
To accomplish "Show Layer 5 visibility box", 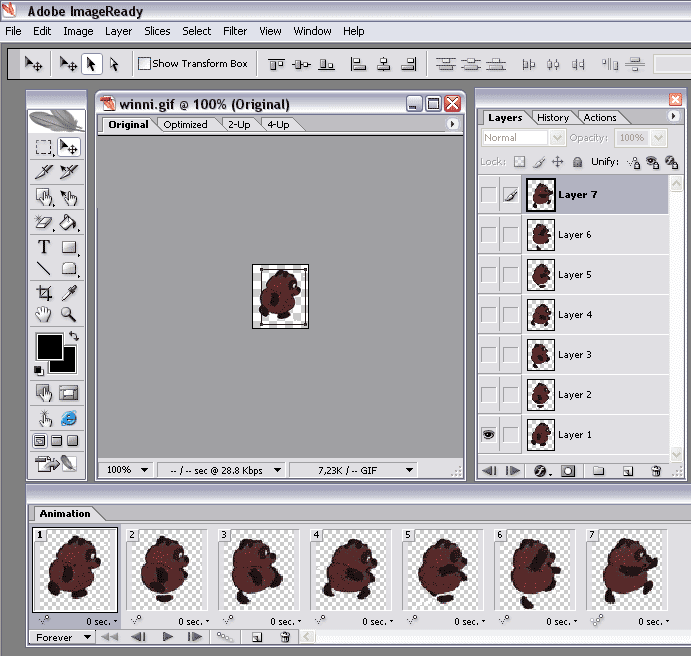I will click(x=488, y=275).
